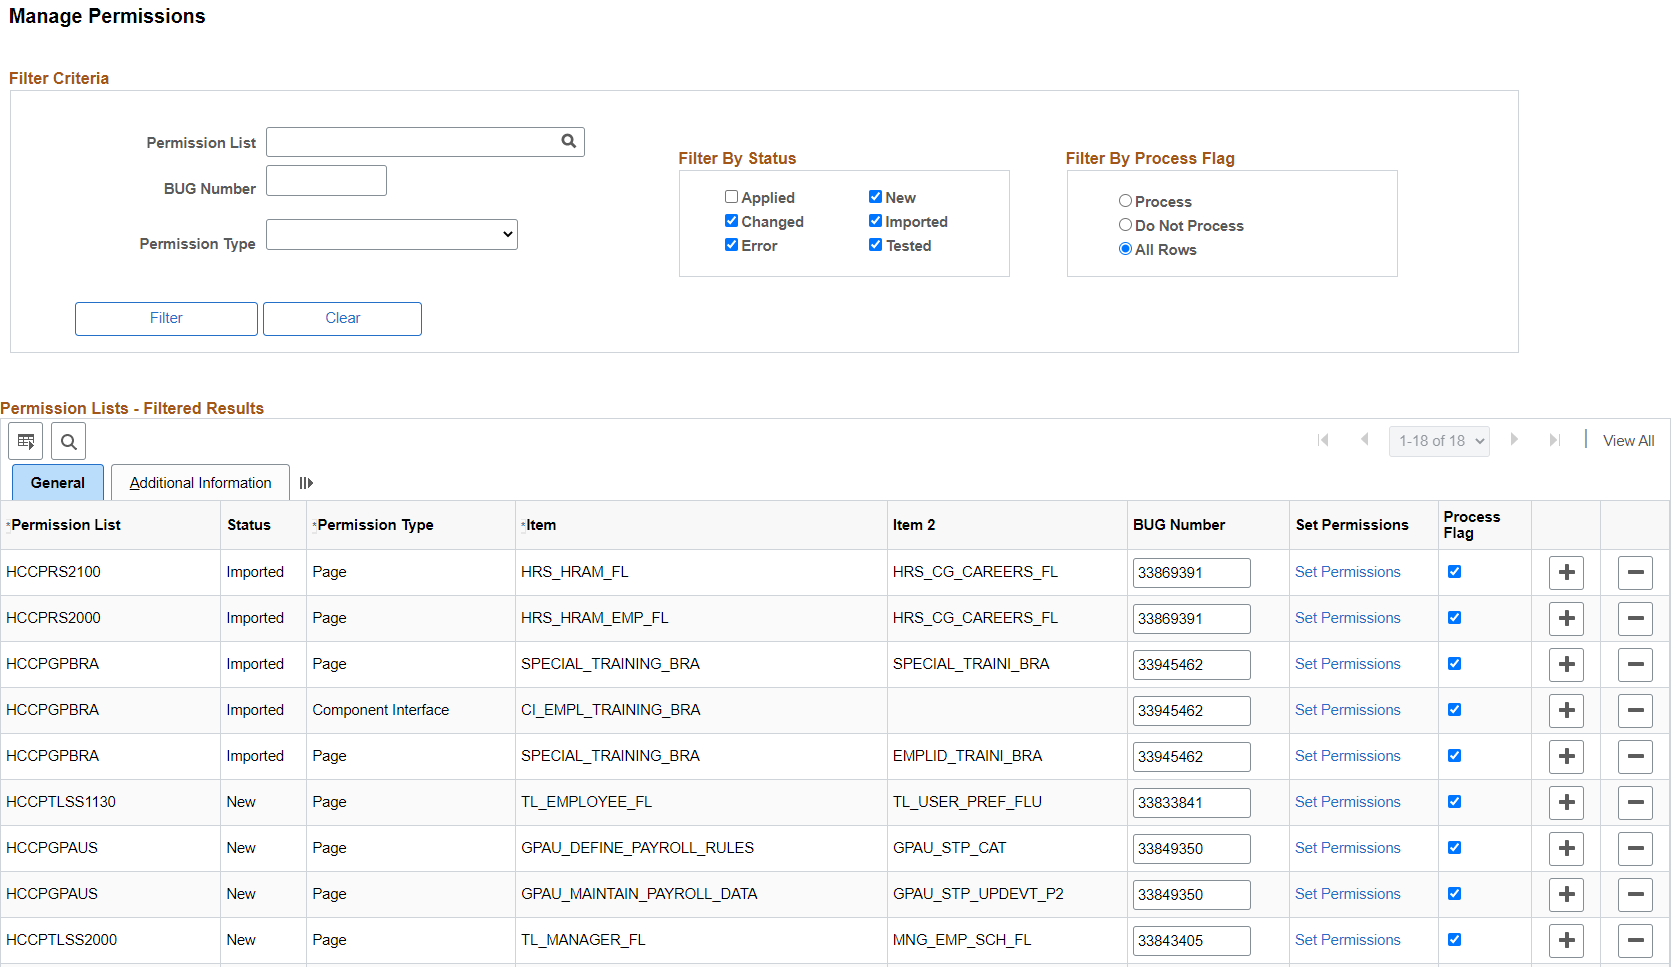The image size is (1678, 967).
Task: Click the grid Find search icon
Action: pos(67,441)
